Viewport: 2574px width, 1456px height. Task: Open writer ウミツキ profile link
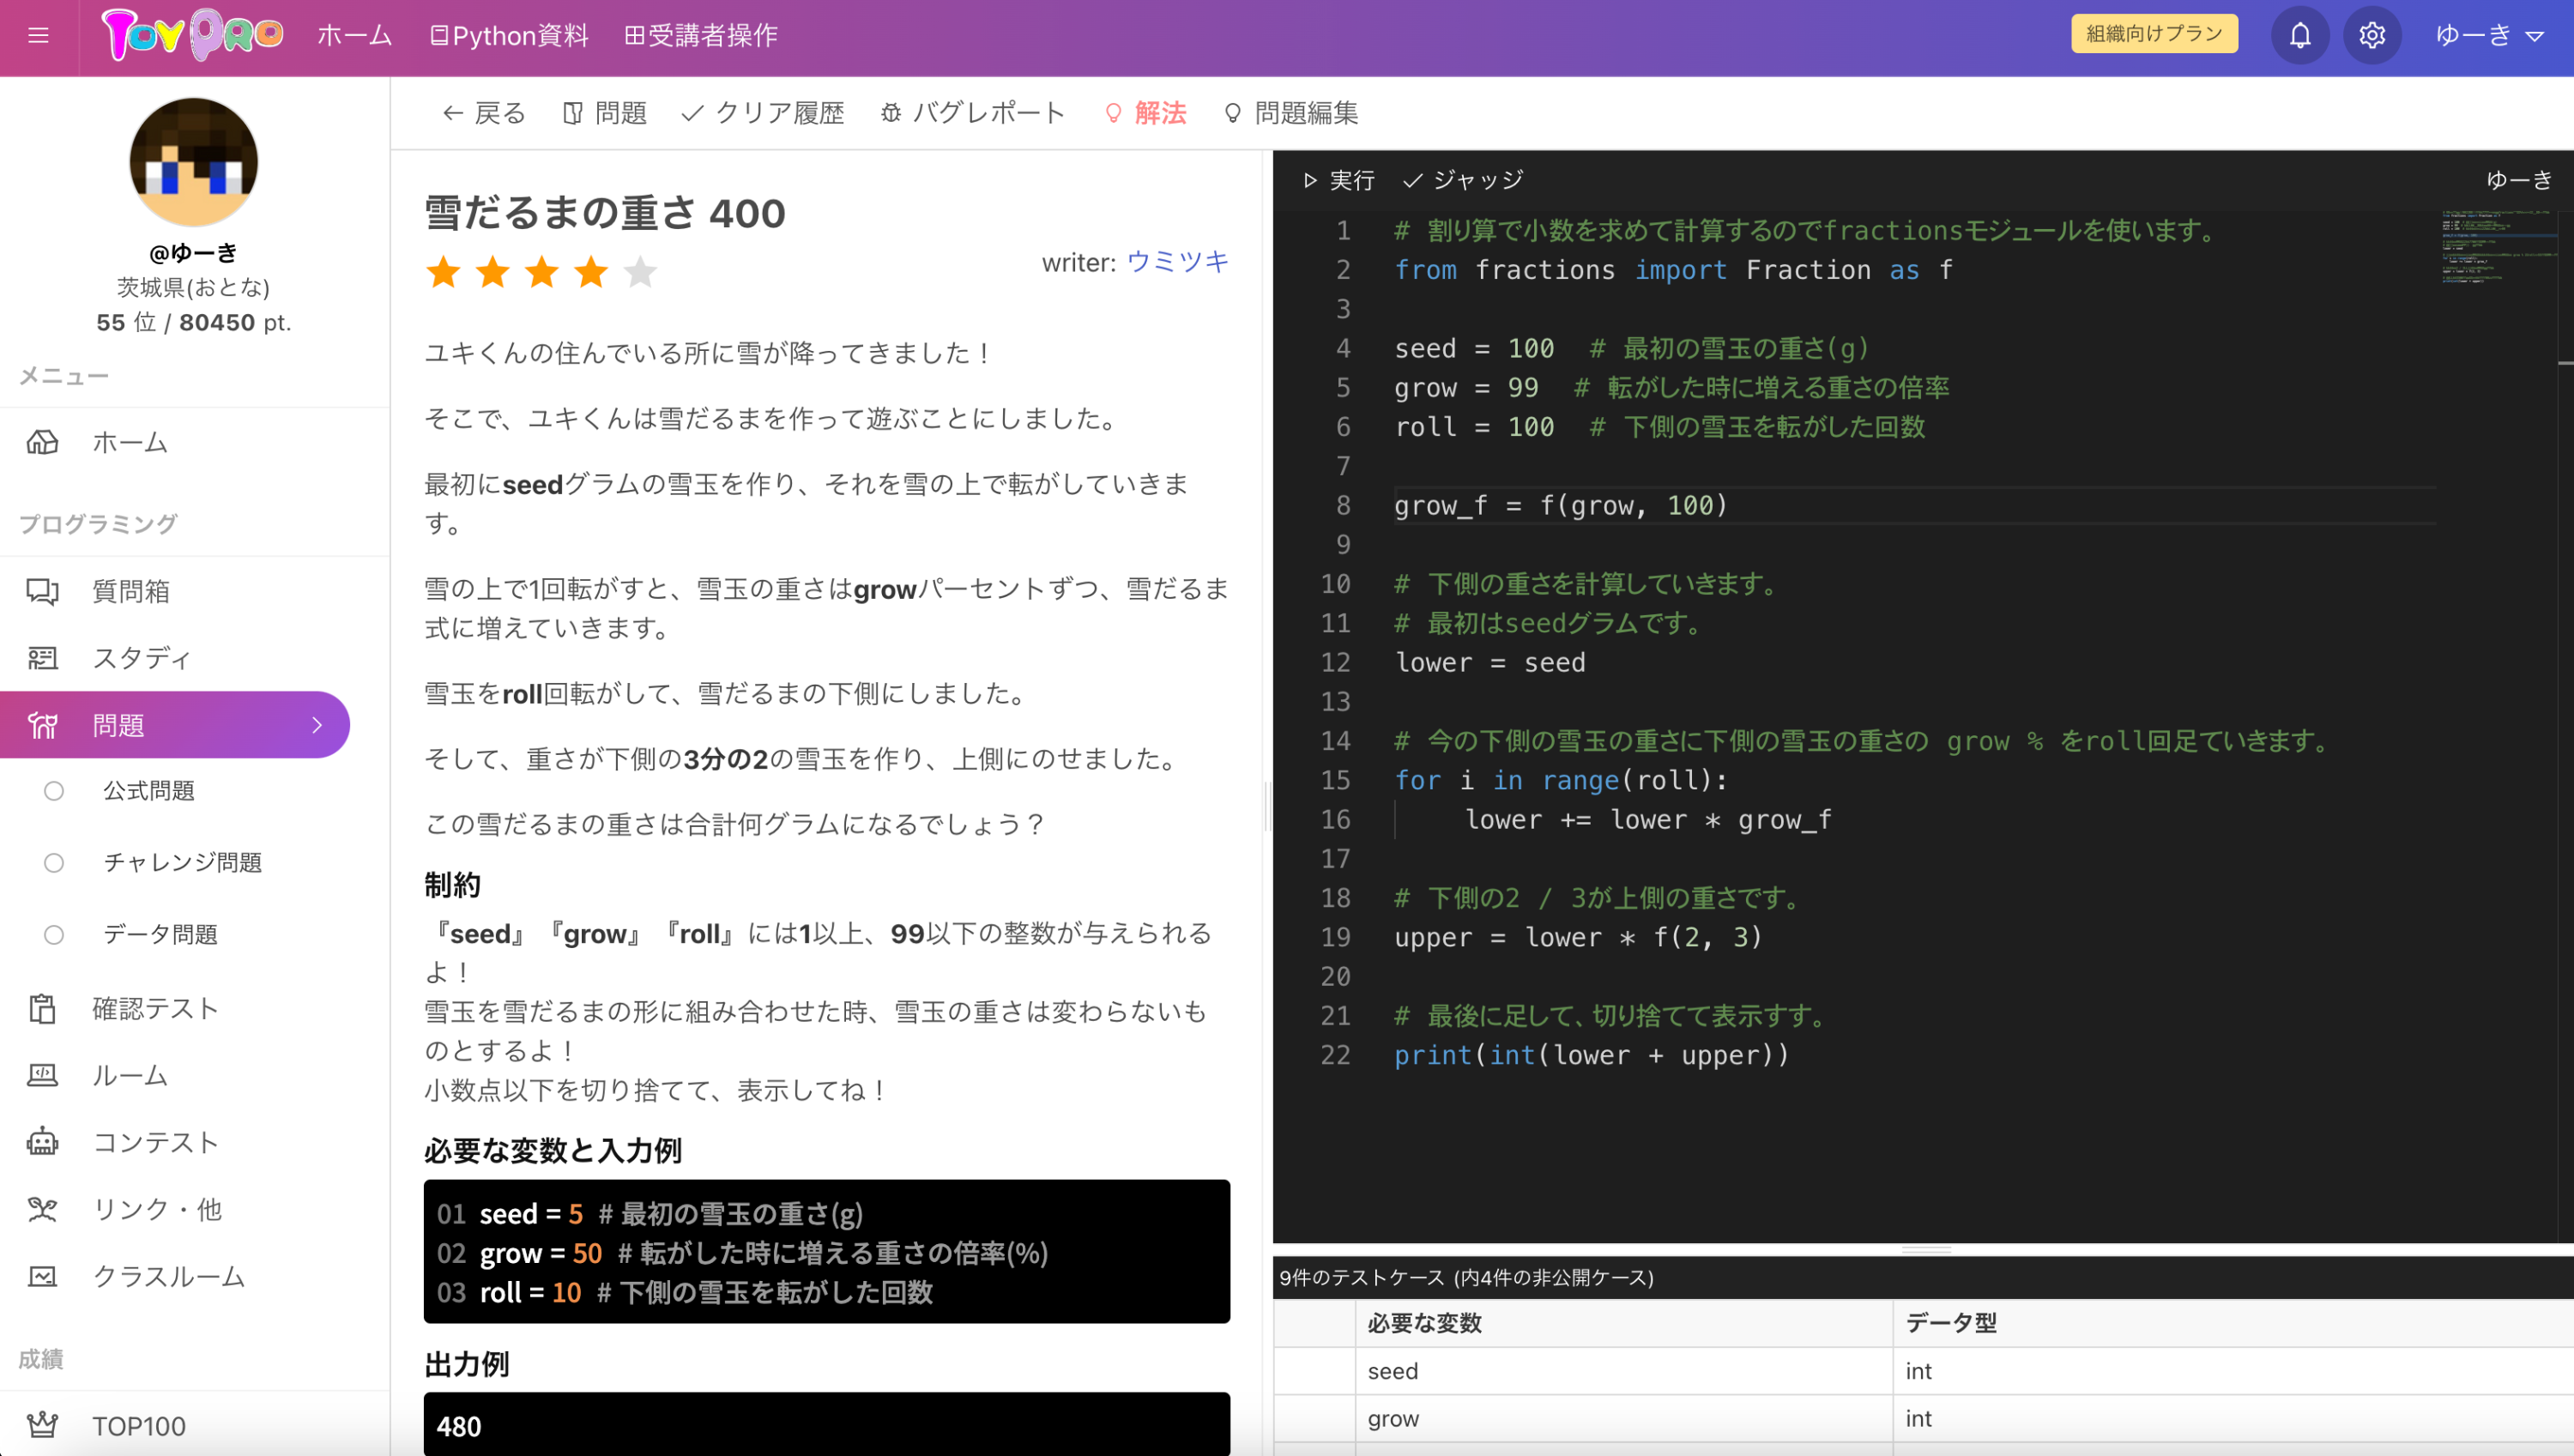(x=1177, y=262)
